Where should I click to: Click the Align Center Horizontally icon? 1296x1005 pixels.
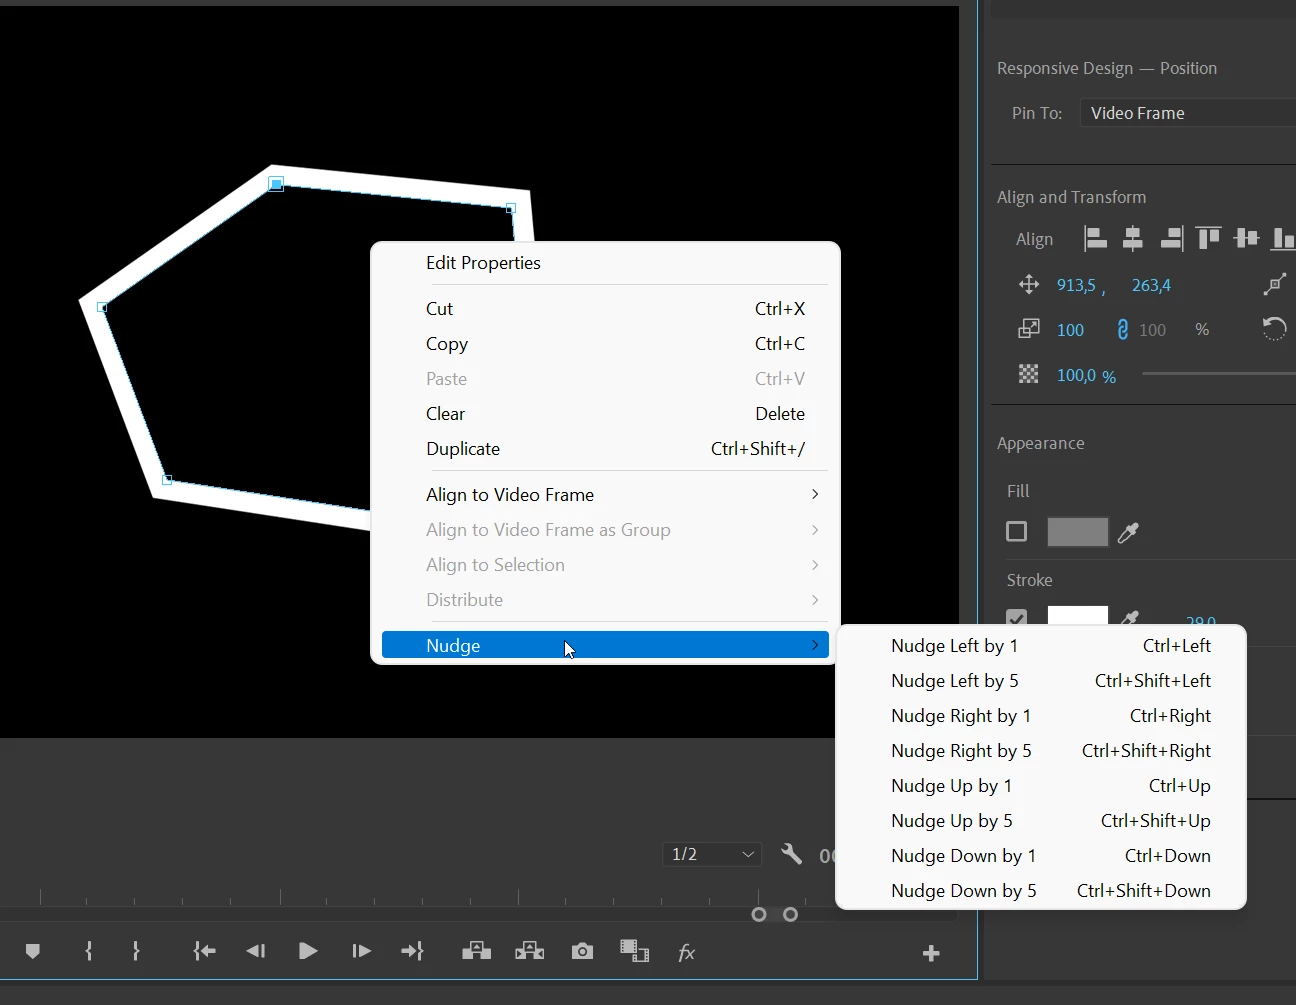pos(1133,239)
